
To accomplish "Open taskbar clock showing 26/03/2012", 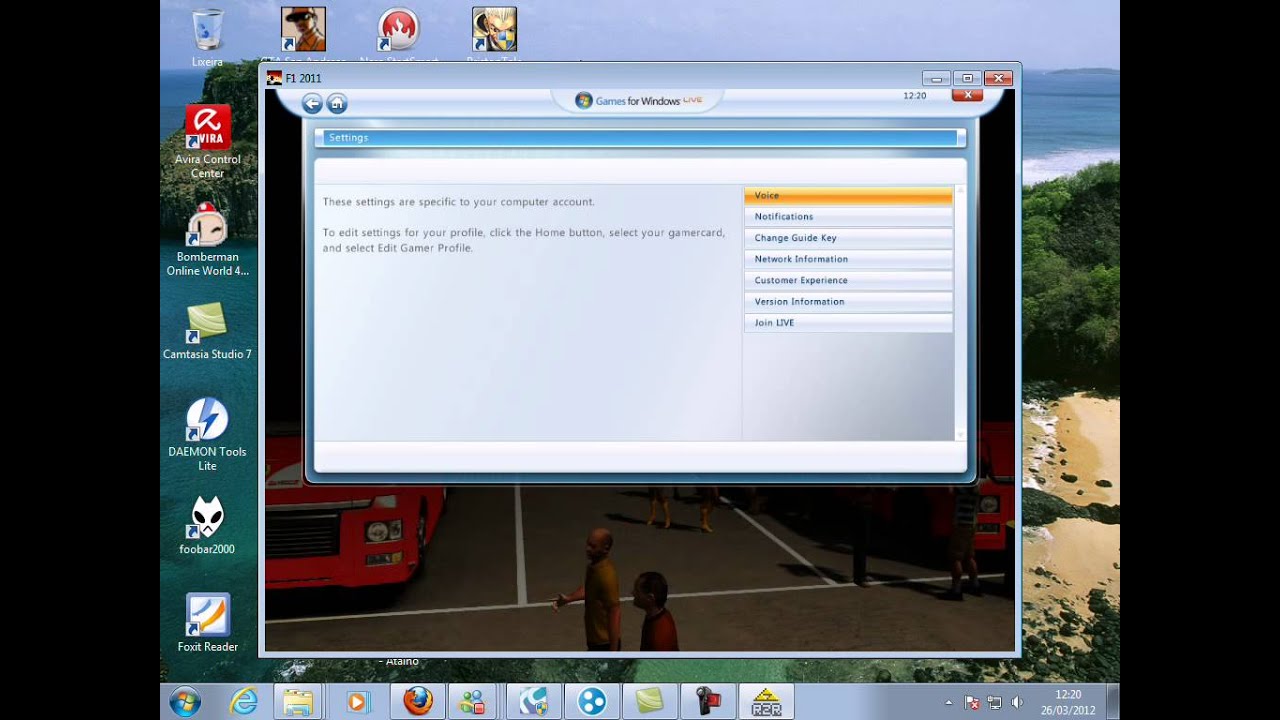I will coord(1068,702).
